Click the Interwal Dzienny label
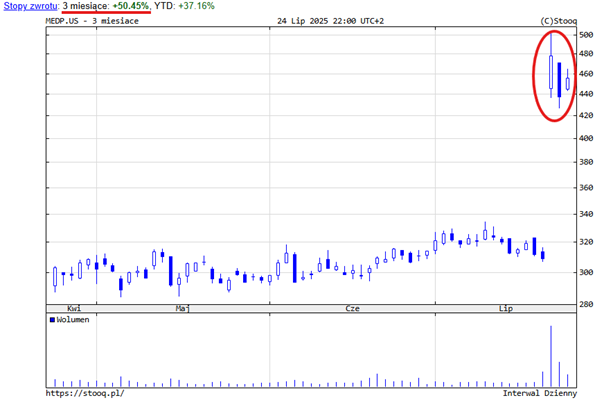 click(x=540, y=393)
